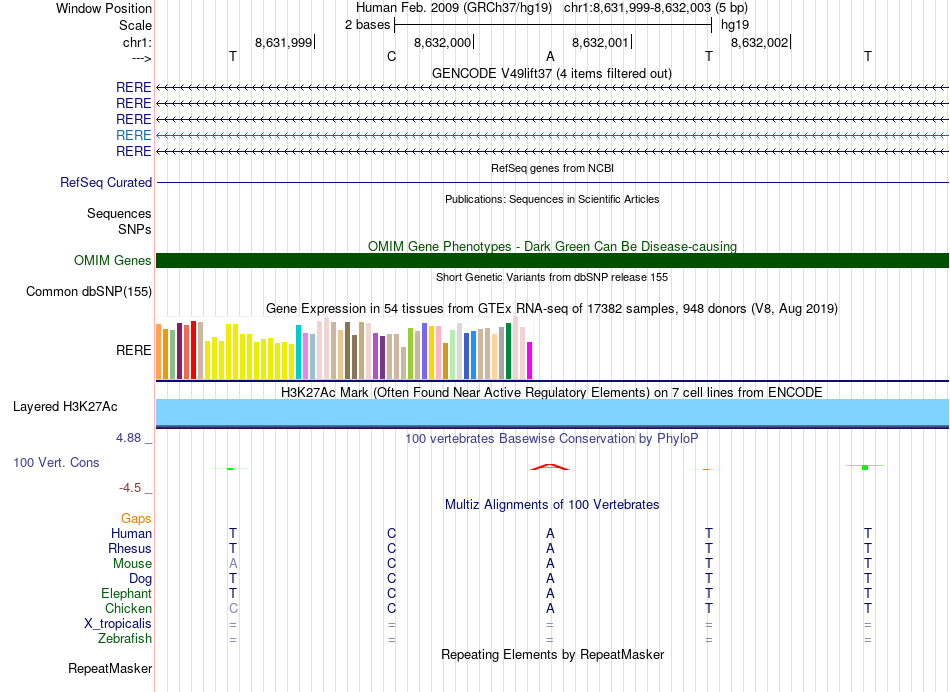Click the gray A in Mouse alignment row
Screen dimensions: 950x692
(233, 564)
